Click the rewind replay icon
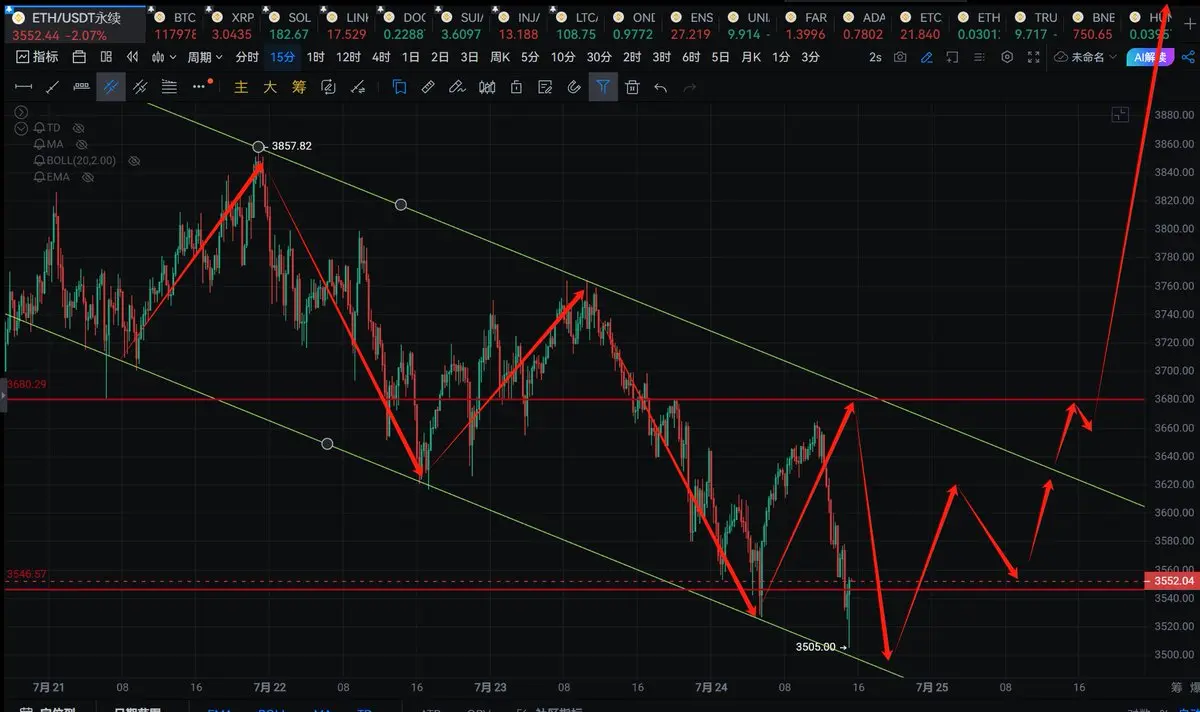Viewport: 1200px width, 712px height. pyautogui.click(x=132, y=57)
